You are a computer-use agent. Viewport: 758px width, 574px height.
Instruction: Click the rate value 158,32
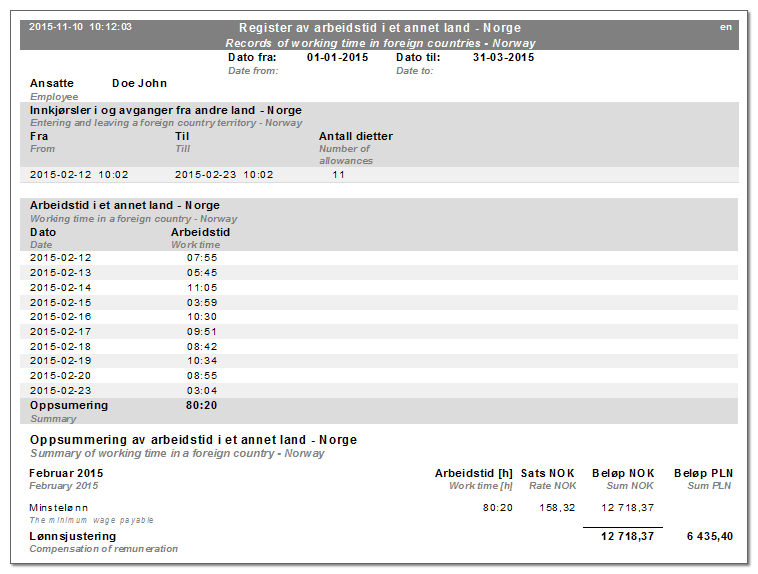[x=557, y=508]
